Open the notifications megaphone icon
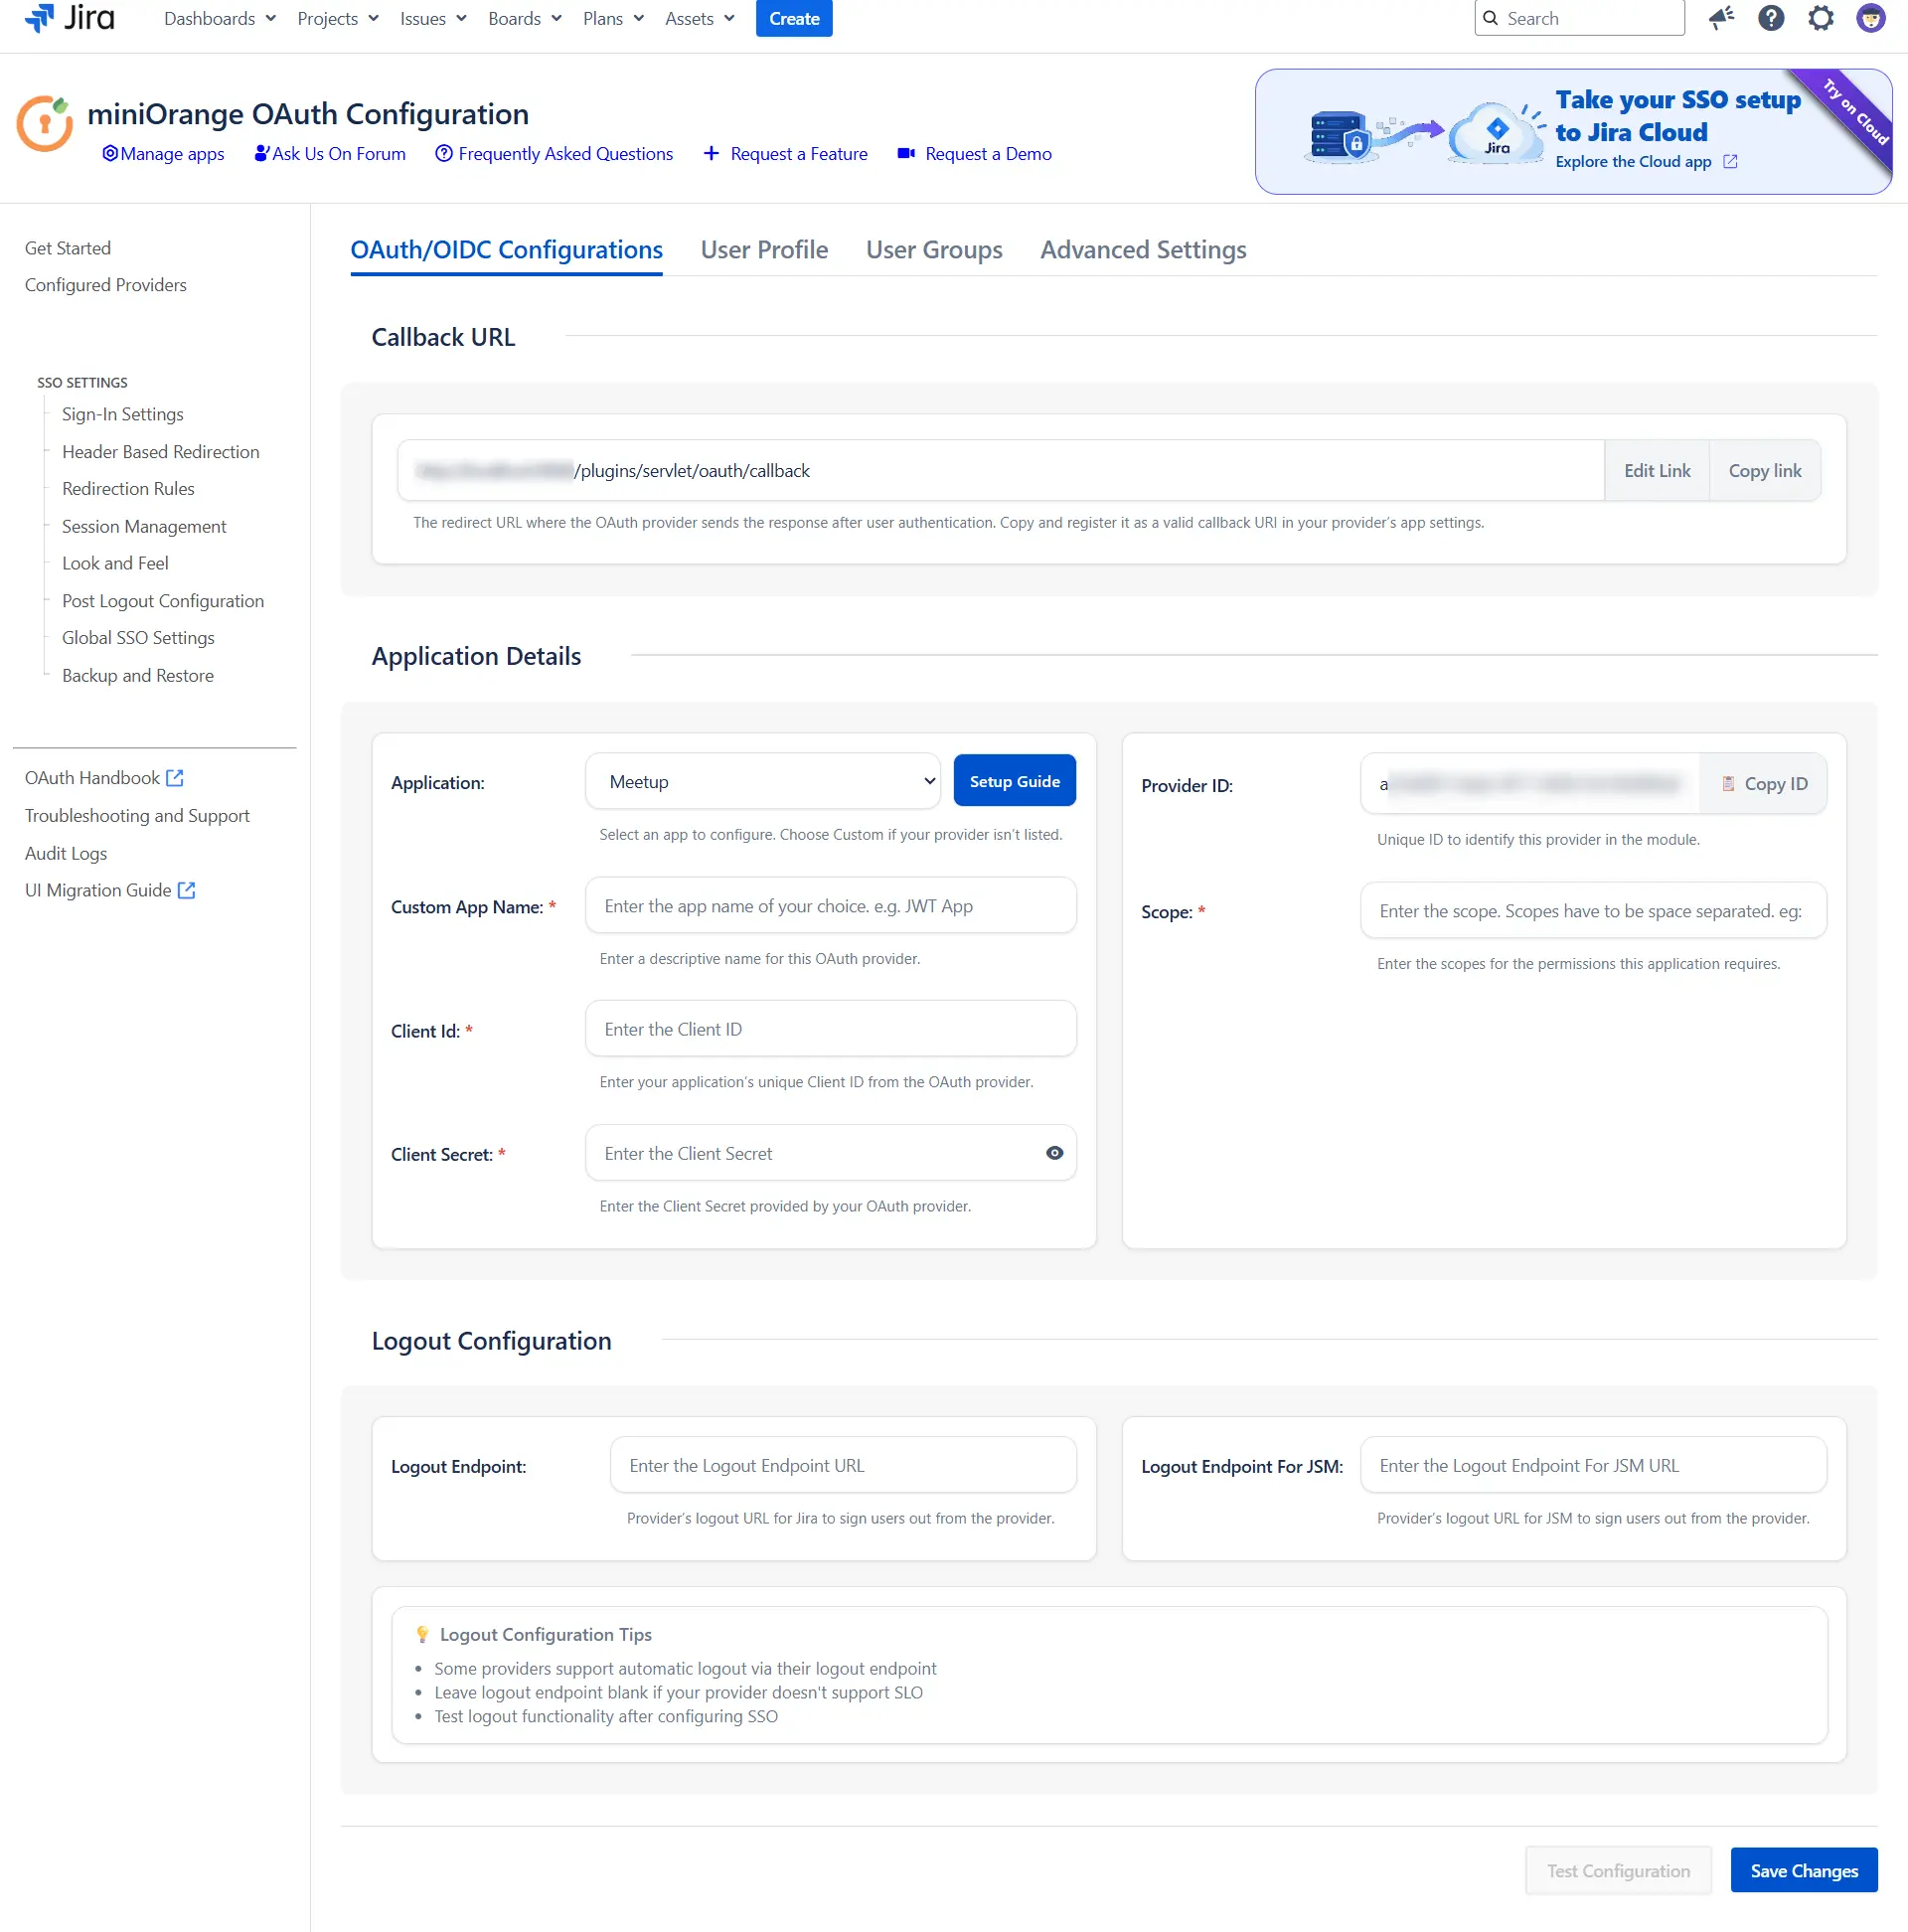 coord(1721,18)
